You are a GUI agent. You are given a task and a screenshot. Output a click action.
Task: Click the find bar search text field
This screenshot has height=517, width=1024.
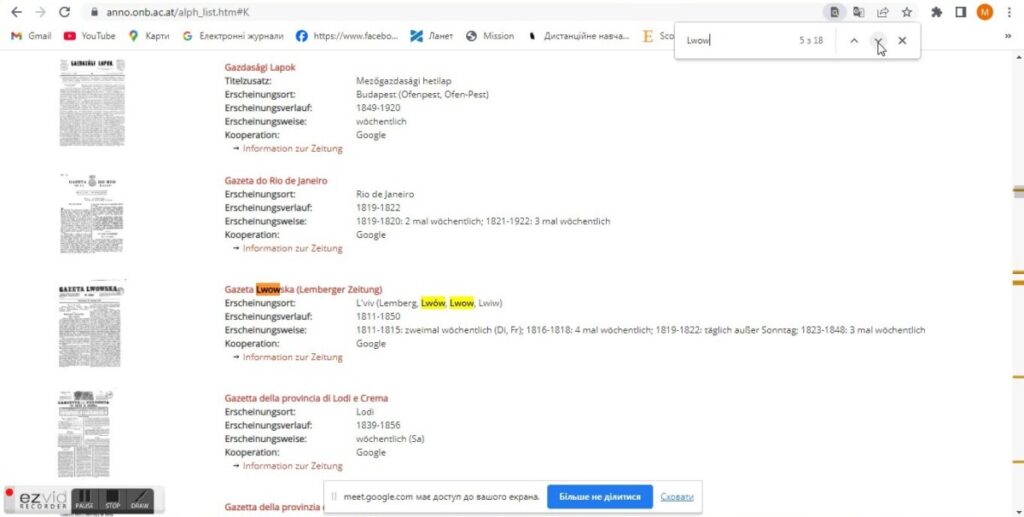pos(735,40)
